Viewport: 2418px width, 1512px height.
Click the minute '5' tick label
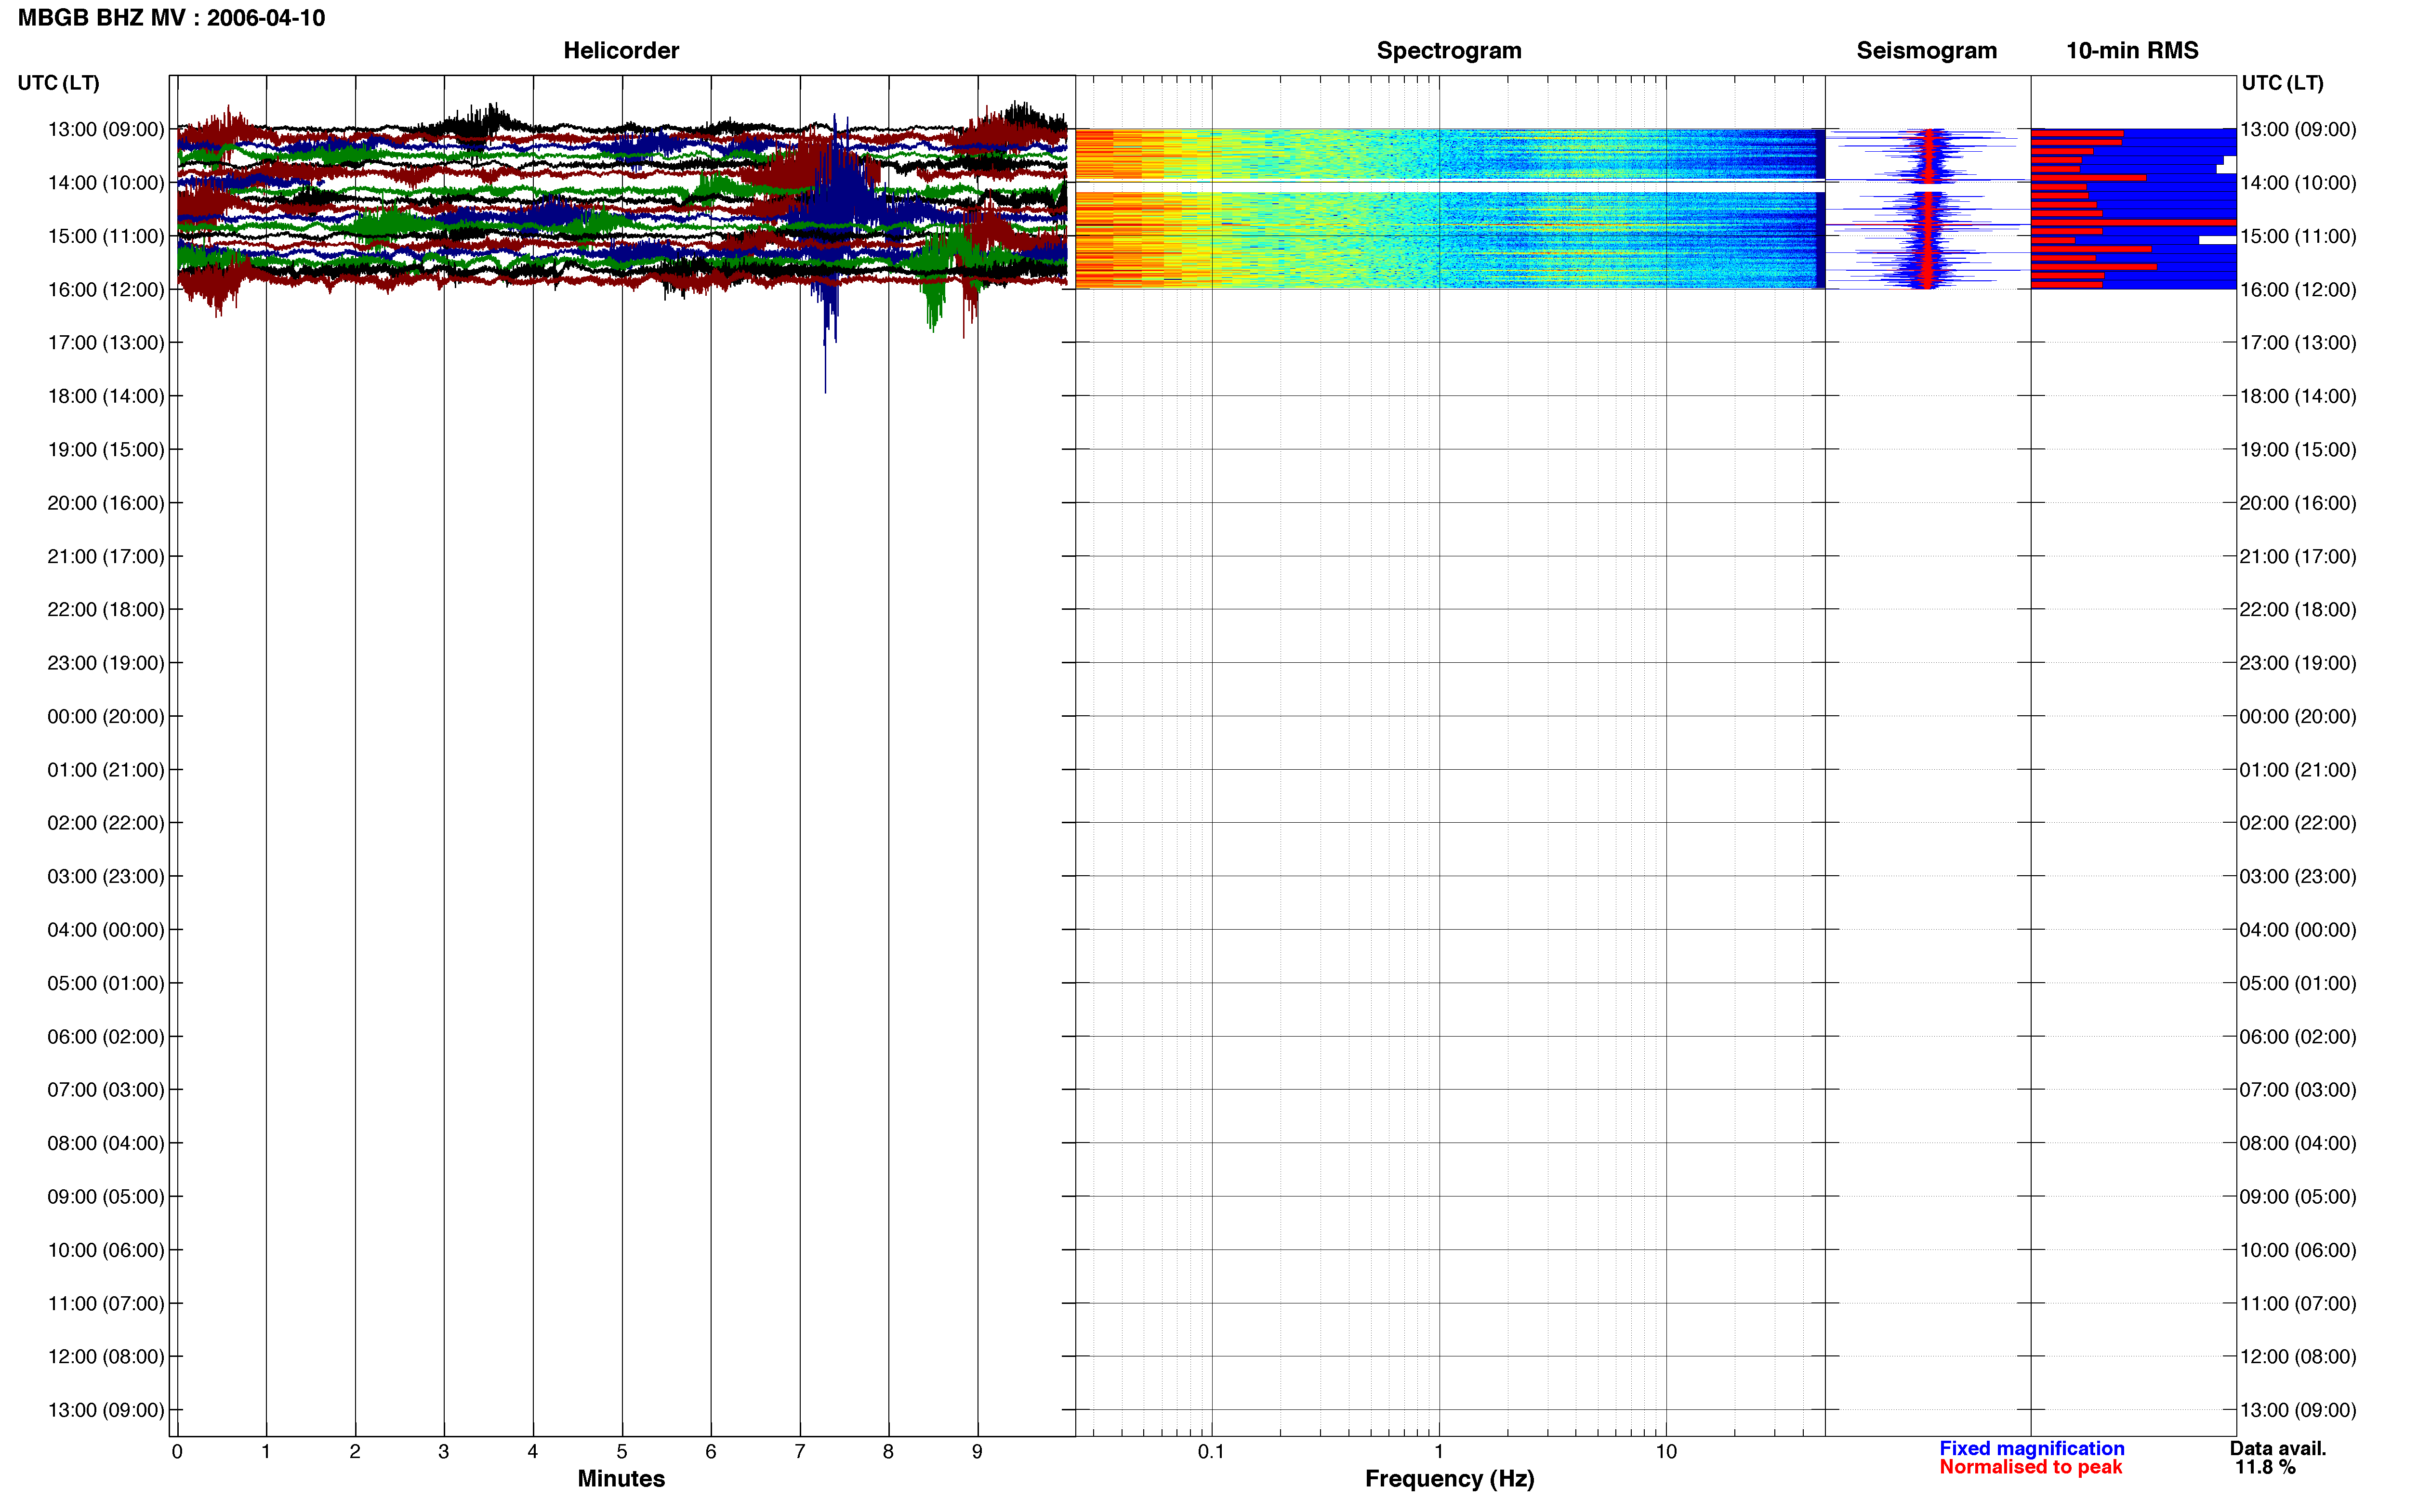tap(622, 1452)
